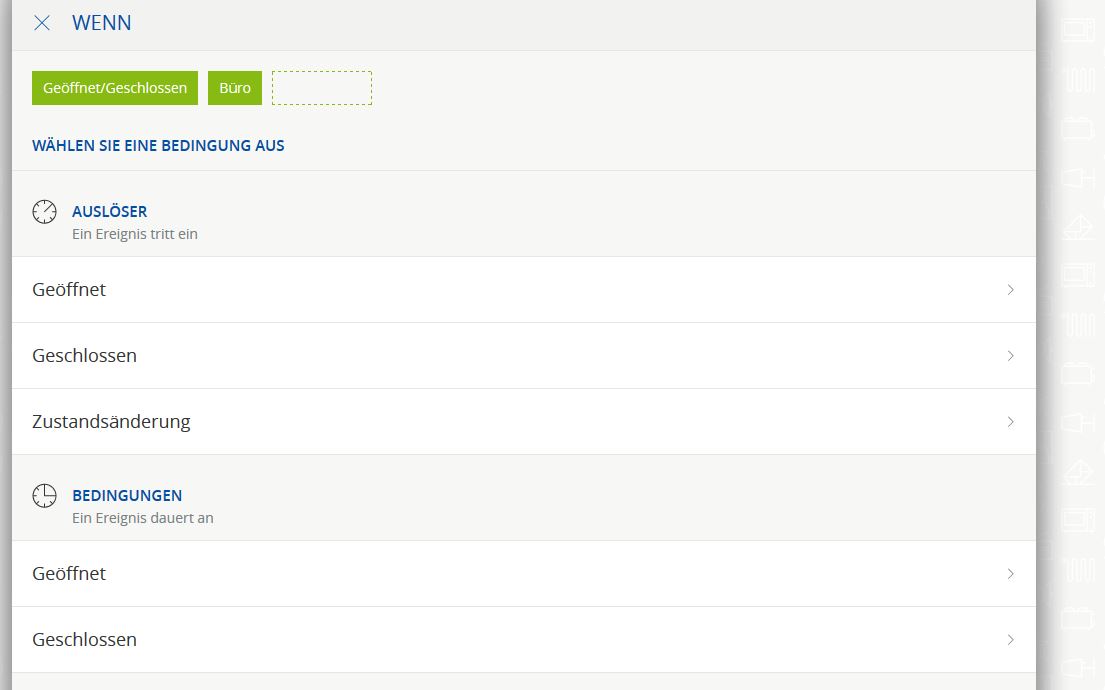Click the Auslöser clock icon
This screenshot has width=1105, height=690.
pos(44,211)
